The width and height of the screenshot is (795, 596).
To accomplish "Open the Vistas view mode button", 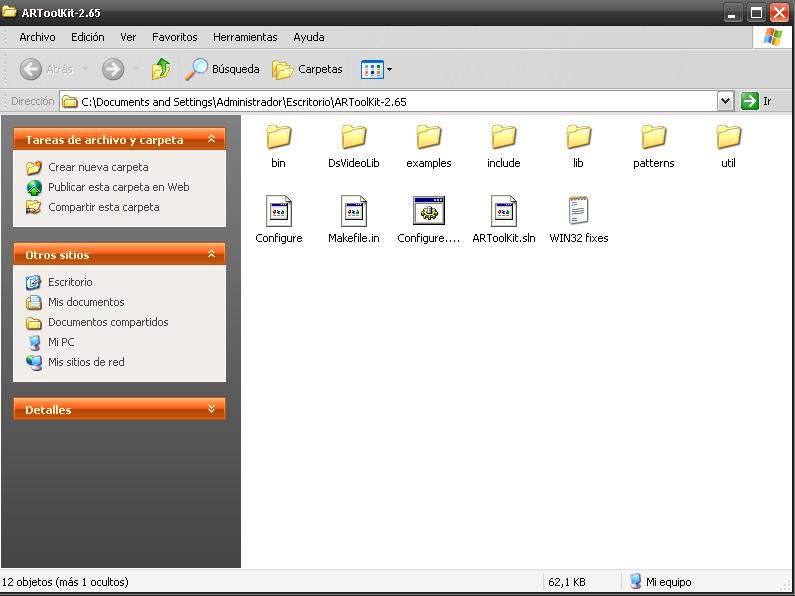I will click(x=372, y=69).
